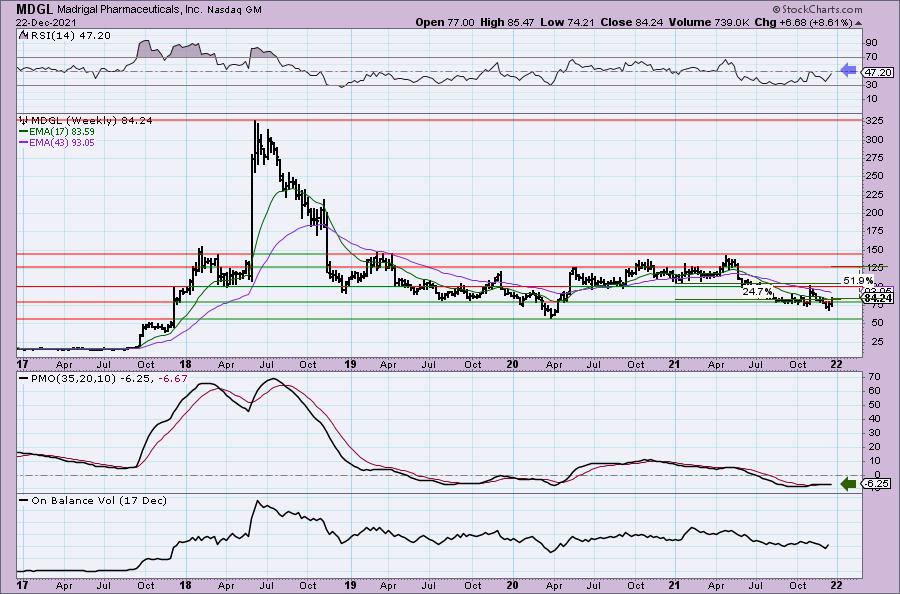Click the Open 77.00 value
The image size is (900, 594).
click(x=445, y=22)
